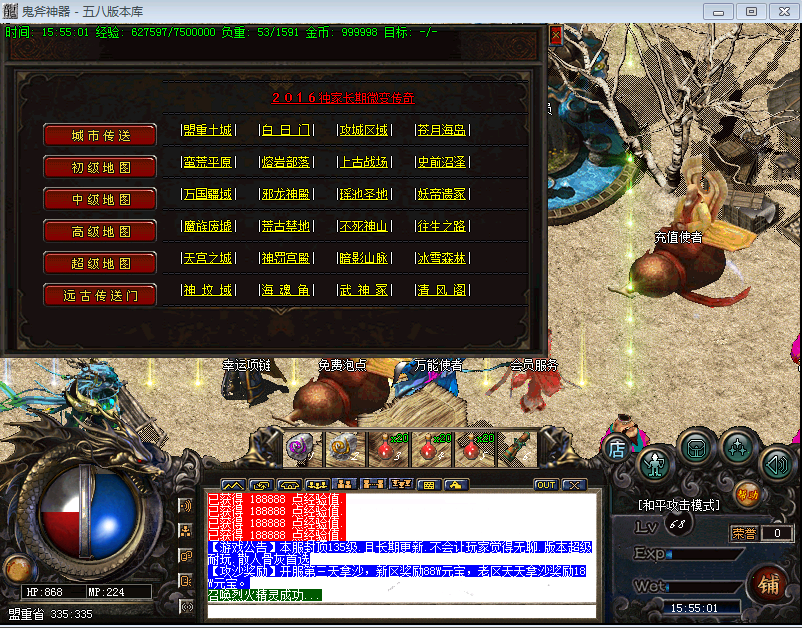Screen dimensions: 802x628
Task: Select the 超级地图 menu button
Action: (100, 263)
